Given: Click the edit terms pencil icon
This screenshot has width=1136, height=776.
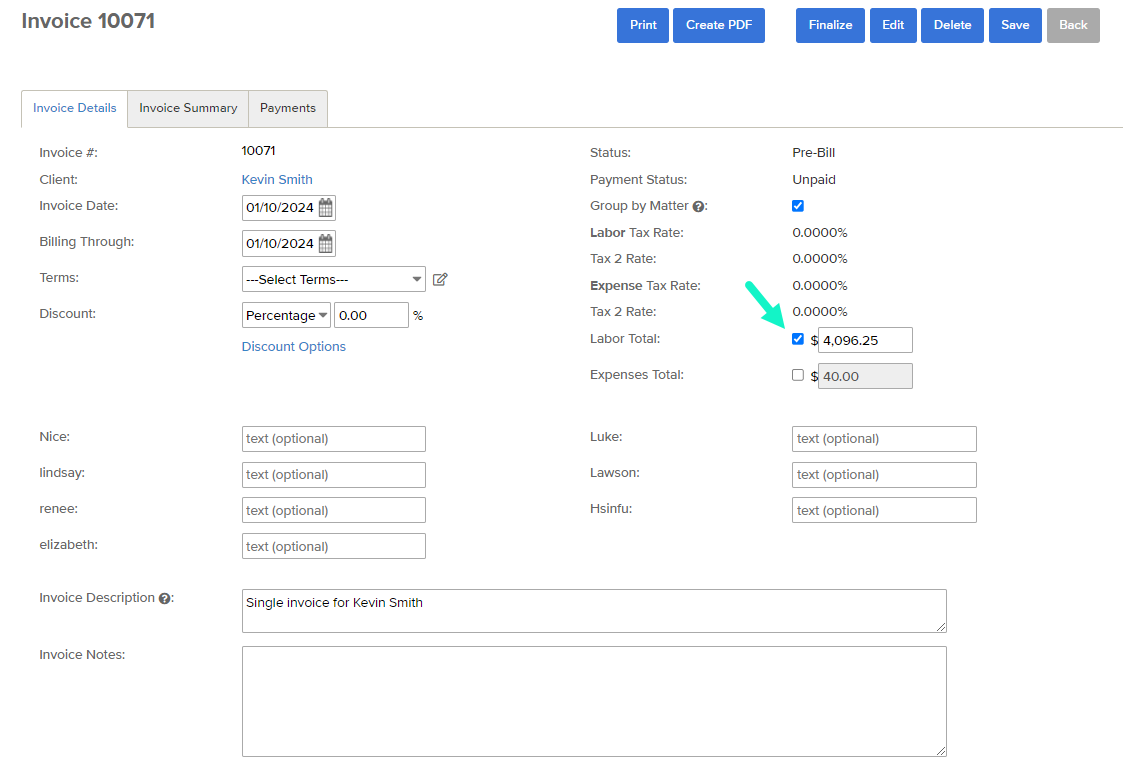Looking at the screenshot, I should click(440, 280).
